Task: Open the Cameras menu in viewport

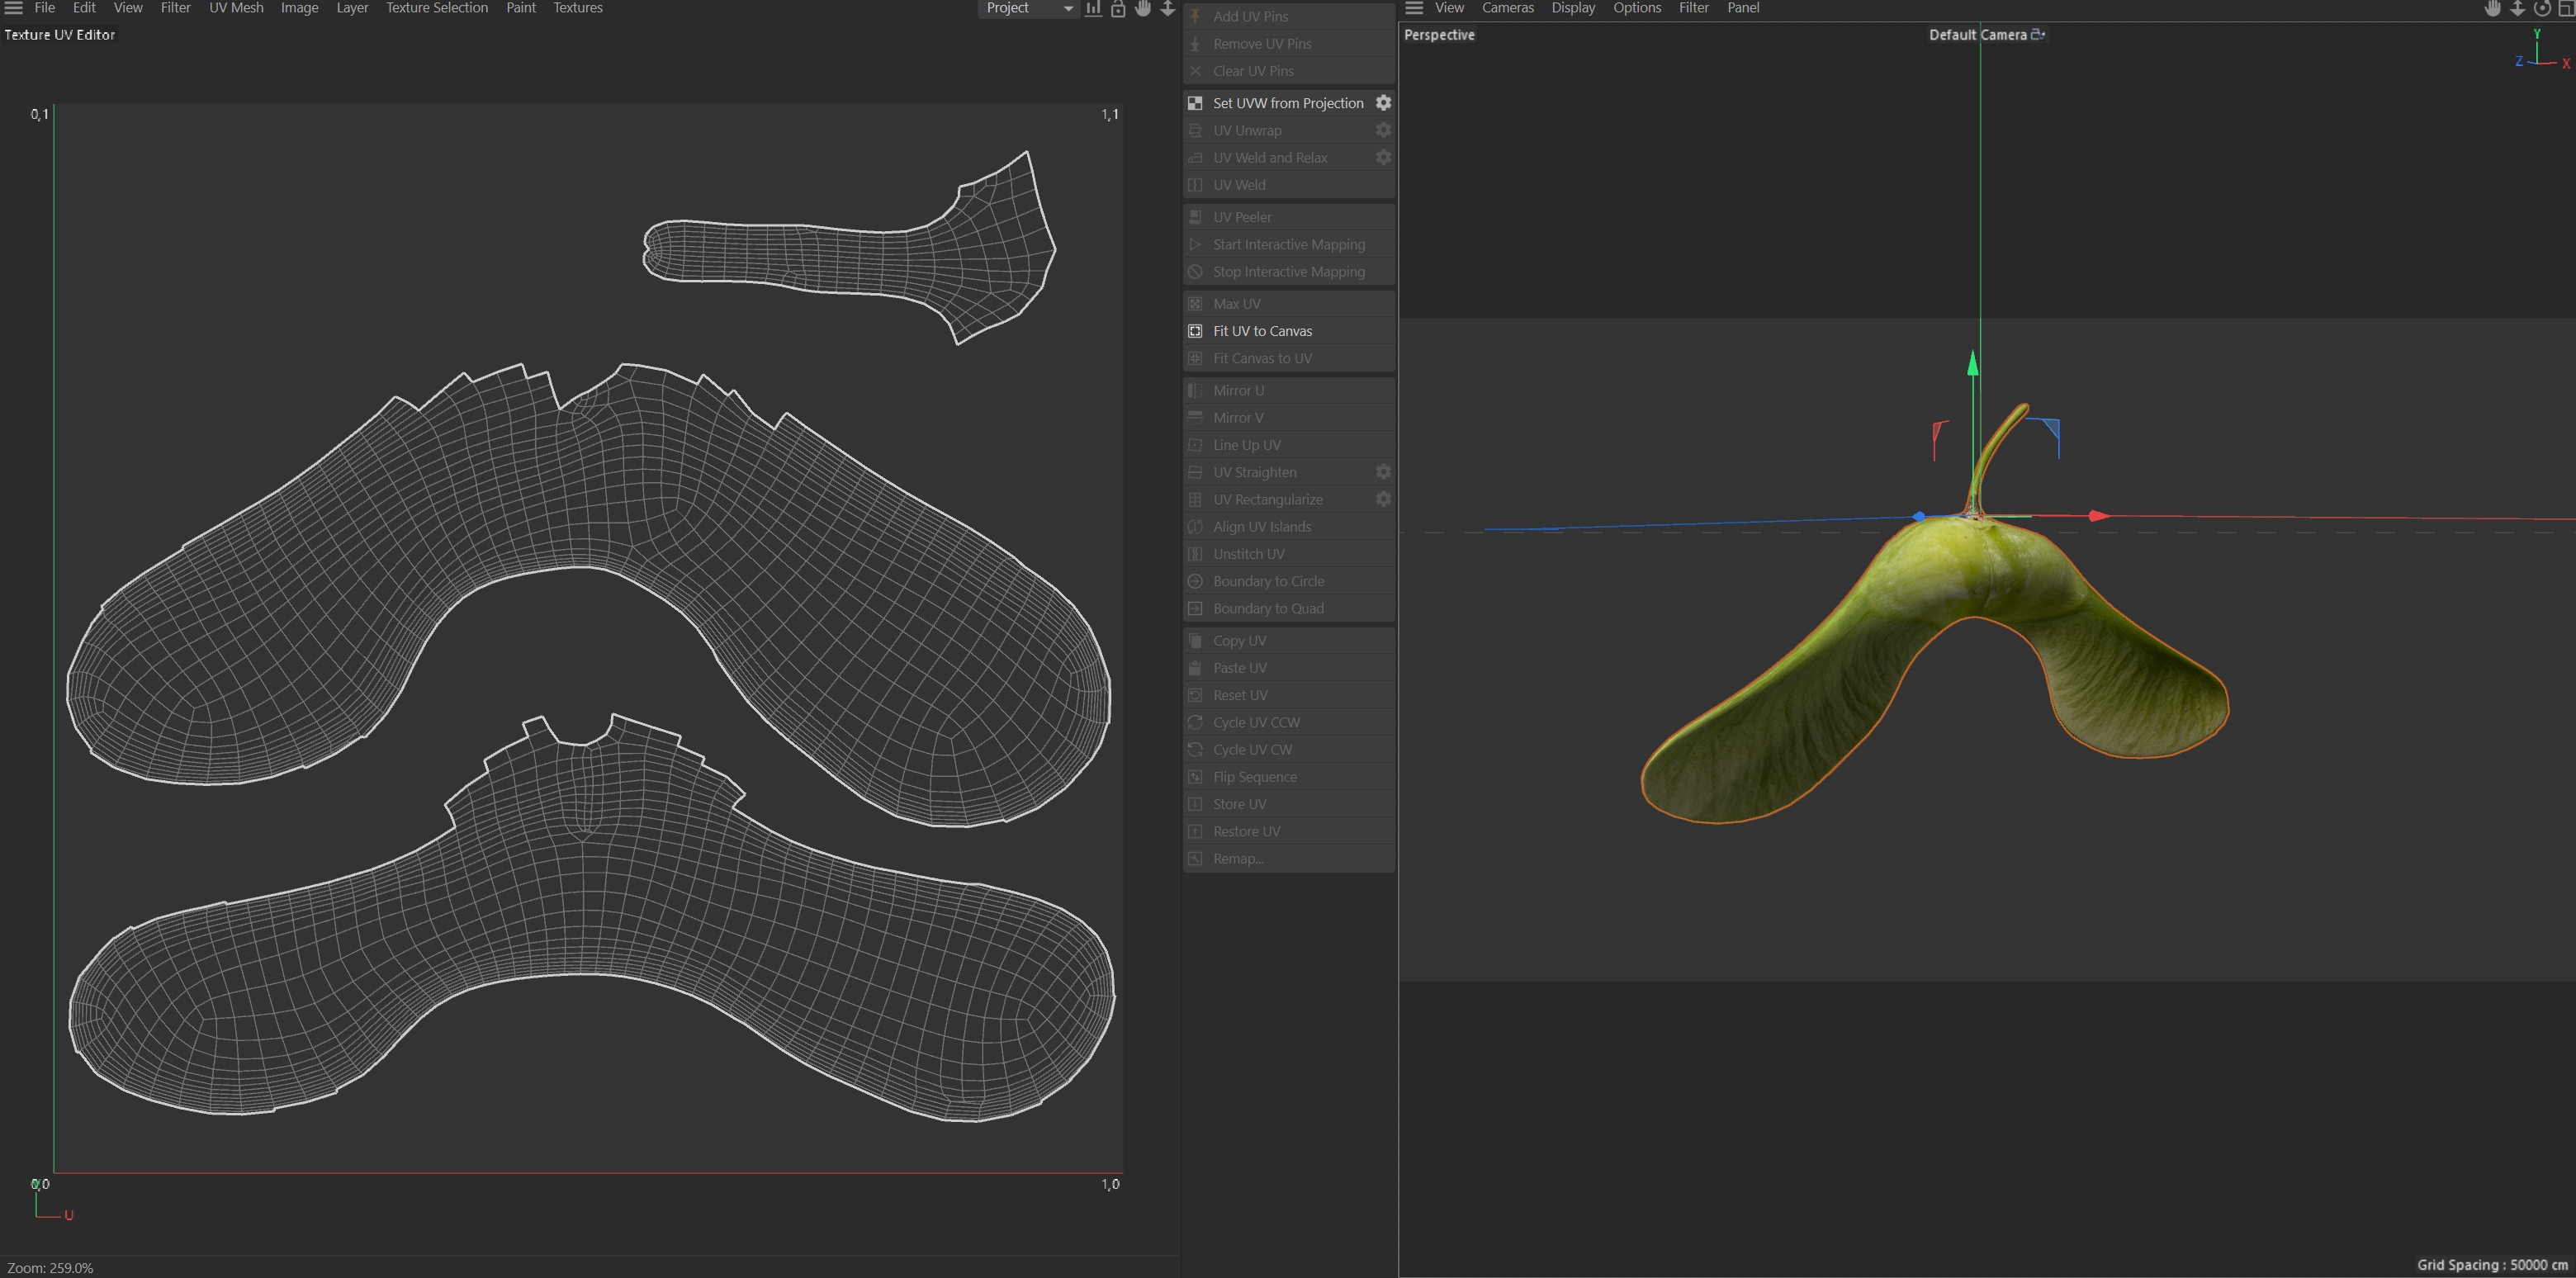Action: pyautogui.click(x=1507, y=8)
